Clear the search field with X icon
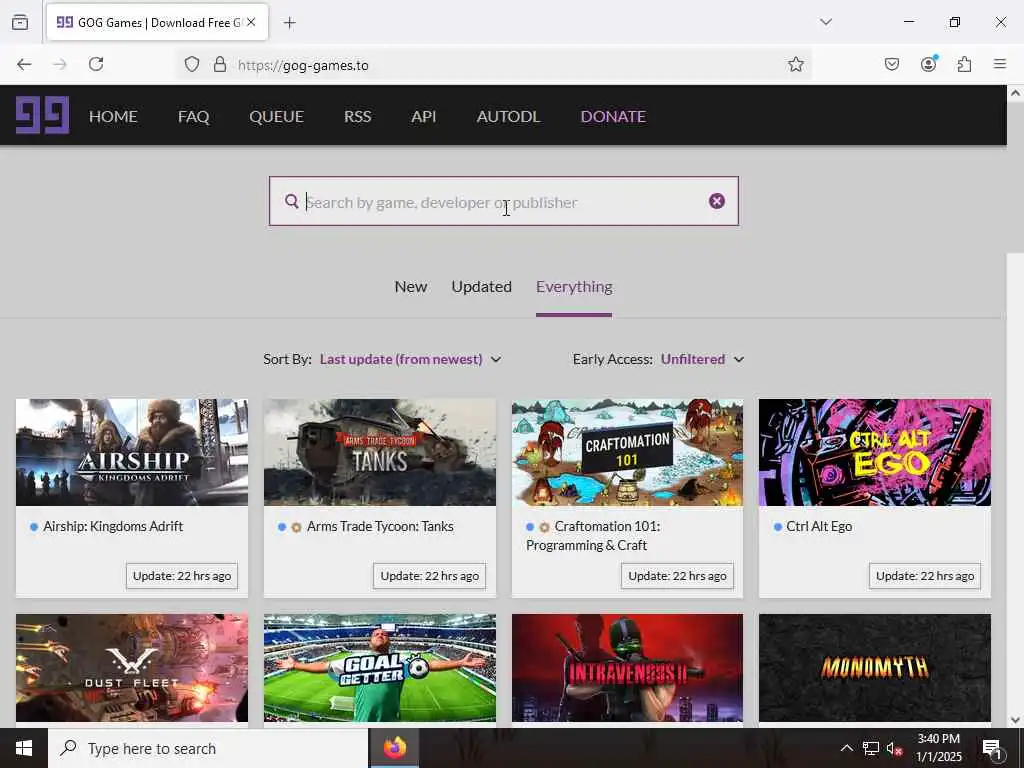This screenshot has height=768, width=1024. click(716, 201)
